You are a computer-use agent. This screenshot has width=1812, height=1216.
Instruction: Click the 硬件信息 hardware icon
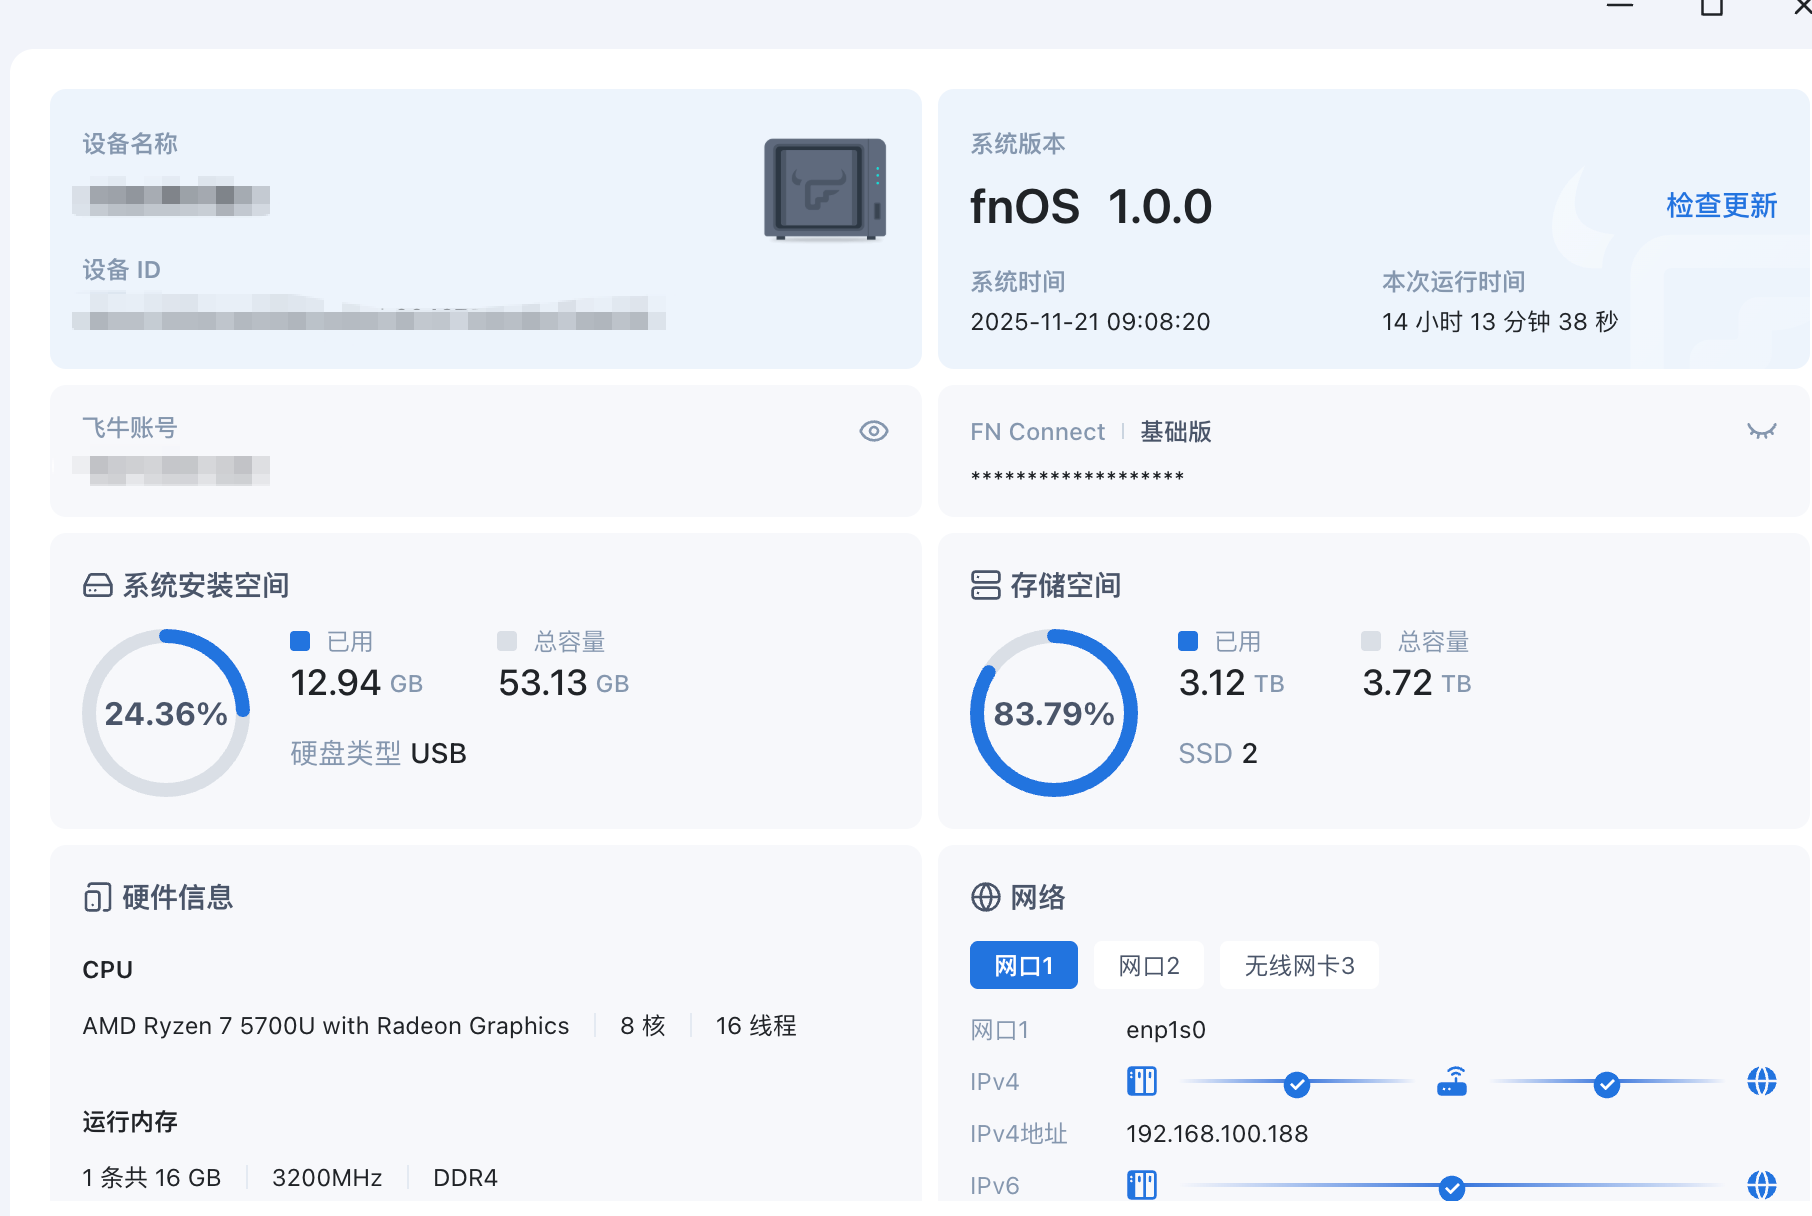(x=97, y=898)
